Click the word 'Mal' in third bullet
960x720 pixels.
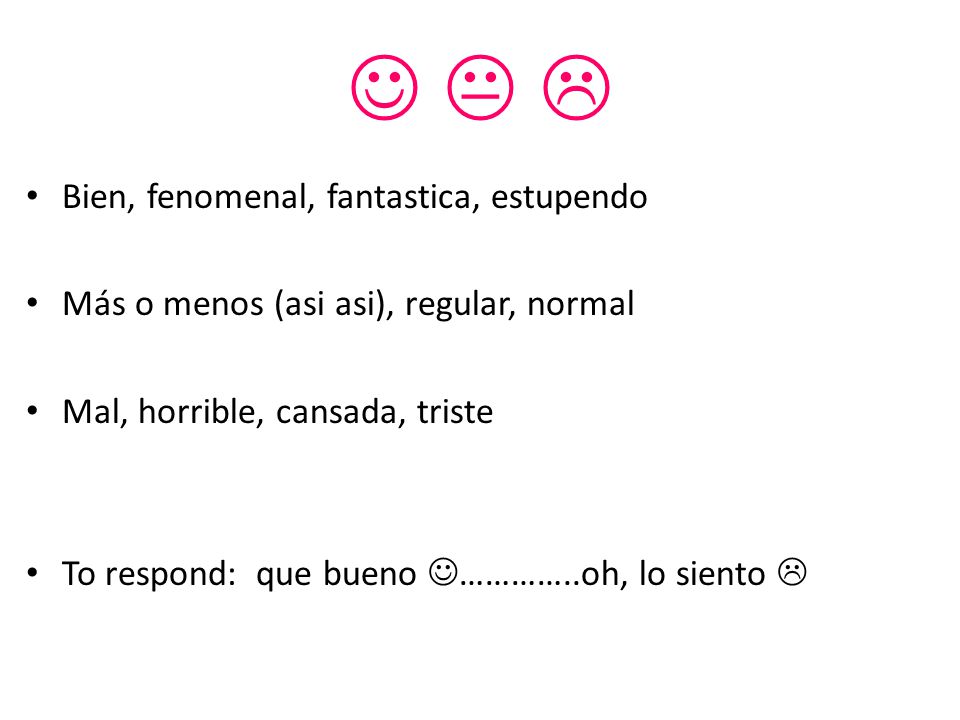91,411
